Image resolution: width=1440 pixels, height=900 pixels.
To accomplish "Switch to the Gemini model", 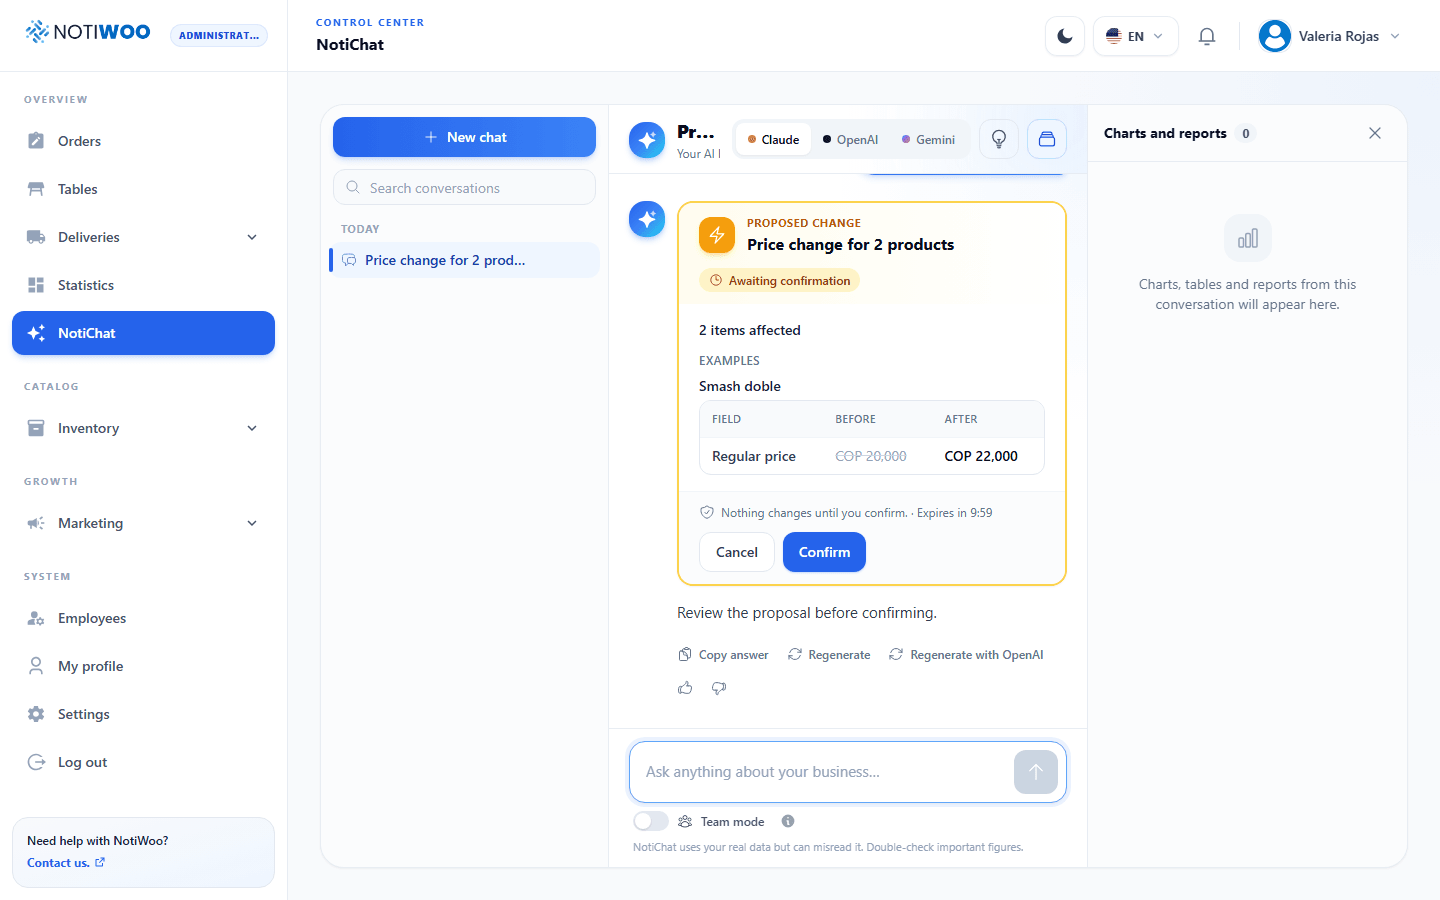I will 928,139.
